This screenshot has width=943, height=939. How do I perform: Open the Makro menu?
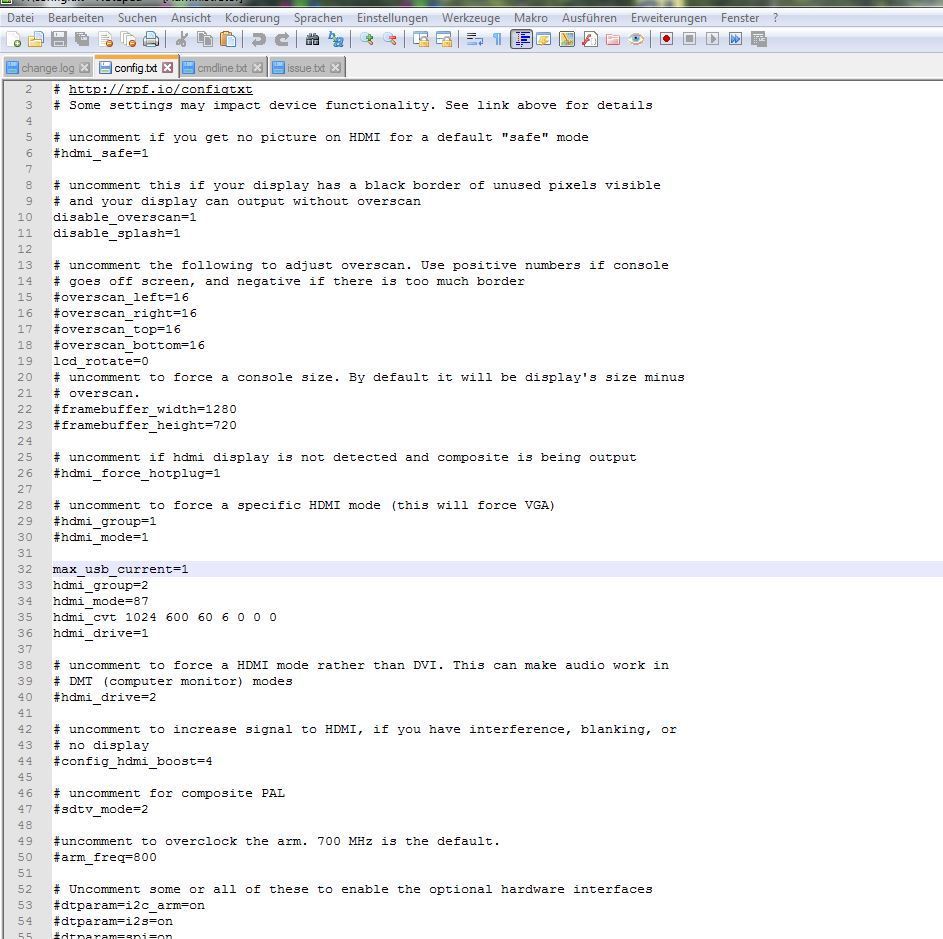(530, 18)
